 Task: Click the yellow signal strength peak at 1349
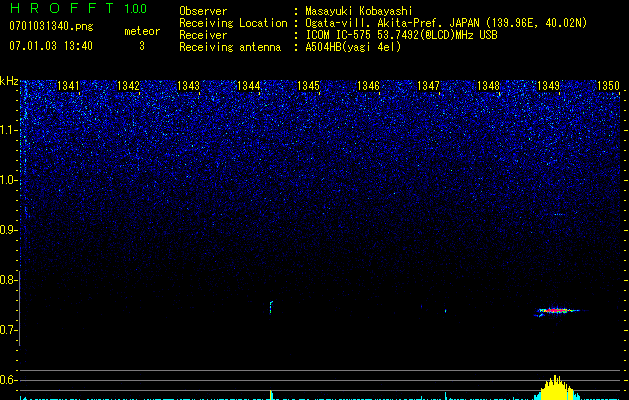556,388
